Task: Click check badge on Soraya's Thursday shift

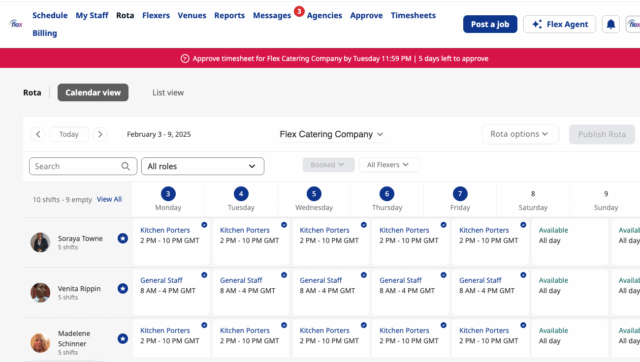Action: click(443, 225)
